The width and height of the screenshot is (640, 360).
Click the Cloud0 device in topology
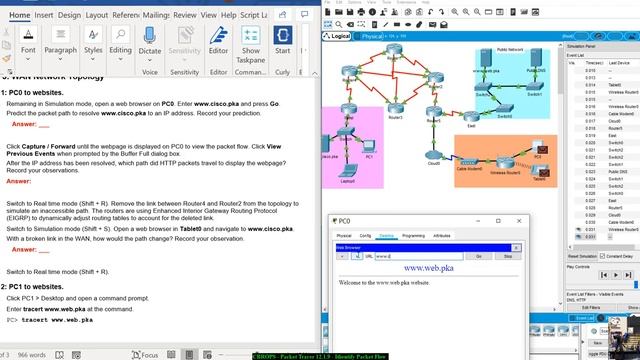click(433, 156)
